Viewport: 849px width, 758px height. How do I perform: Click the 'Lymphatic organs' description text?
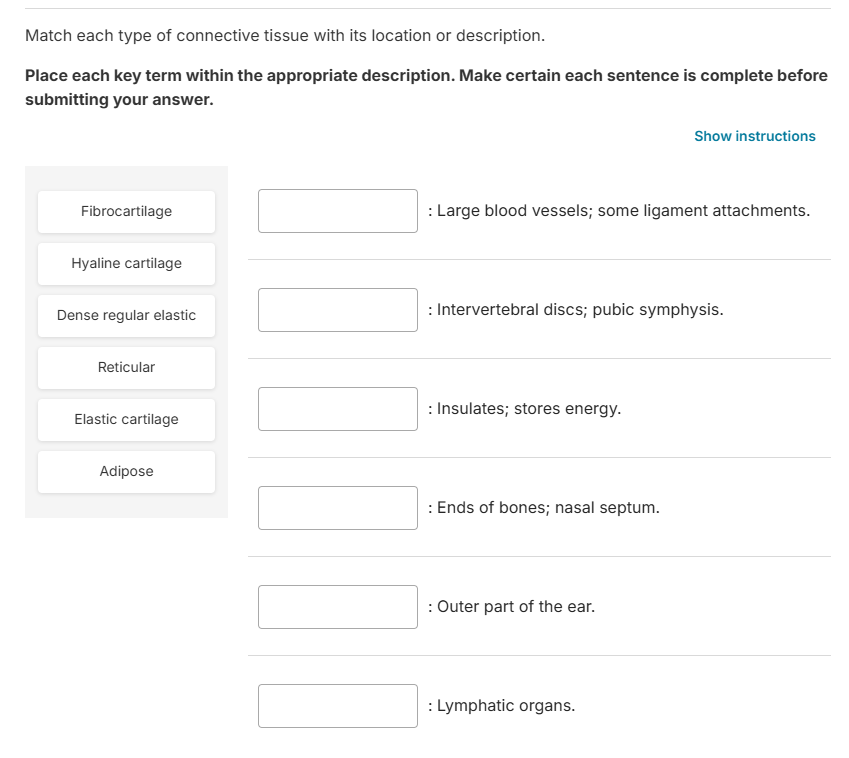[504, 705]
